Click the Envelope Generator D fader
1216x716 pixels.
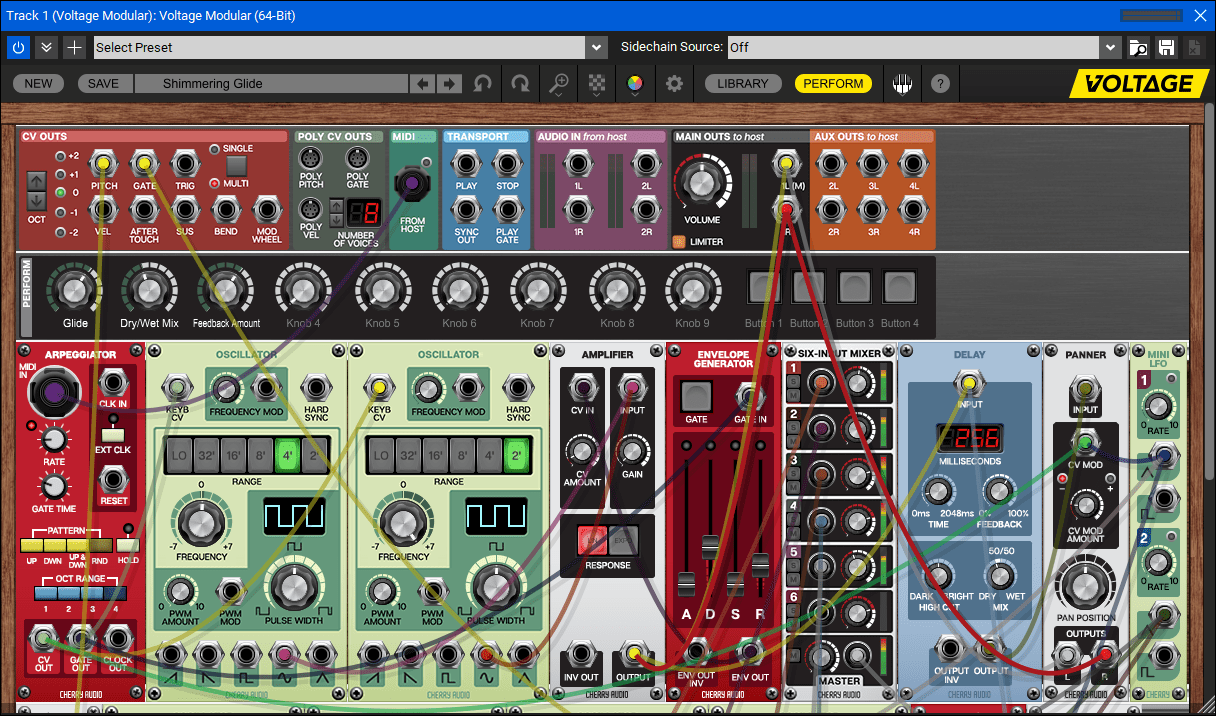(x=710, y=547)
